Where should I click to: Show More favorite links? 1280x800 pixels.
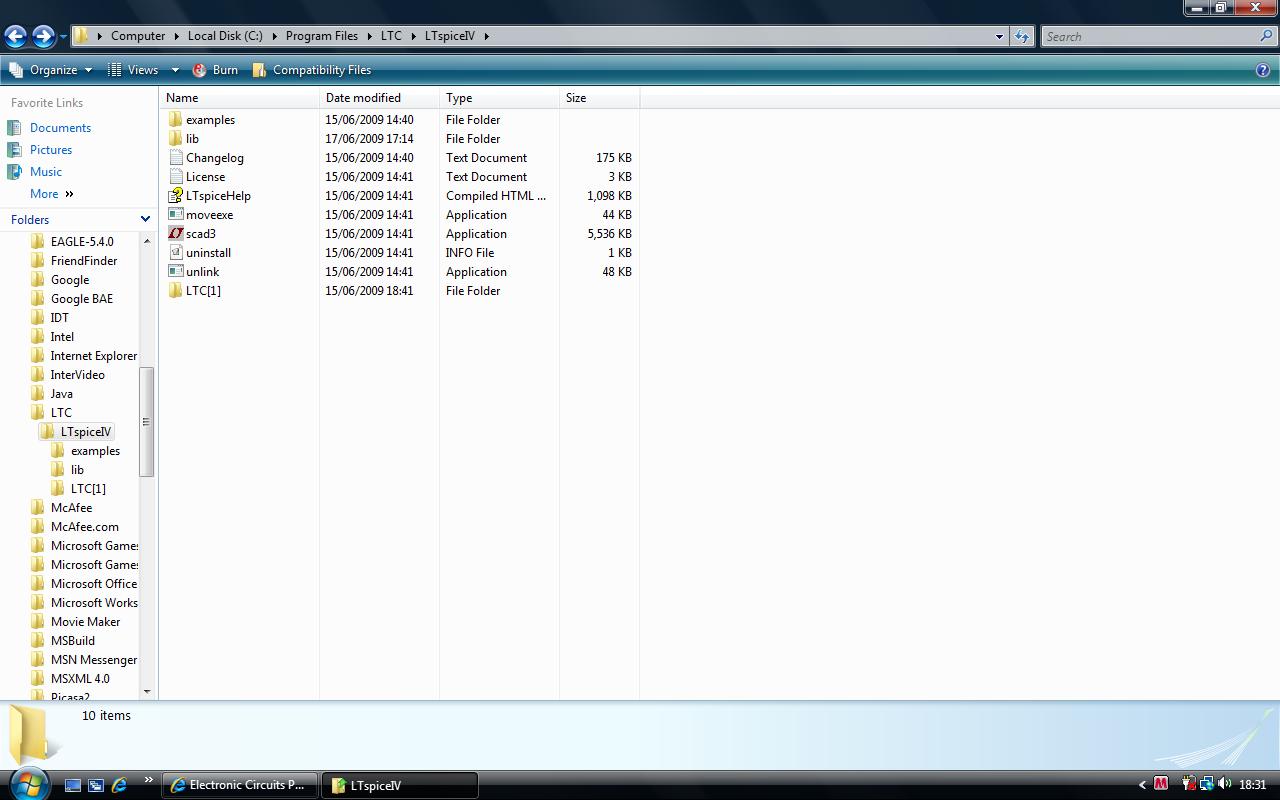click(x=52, y=194)
